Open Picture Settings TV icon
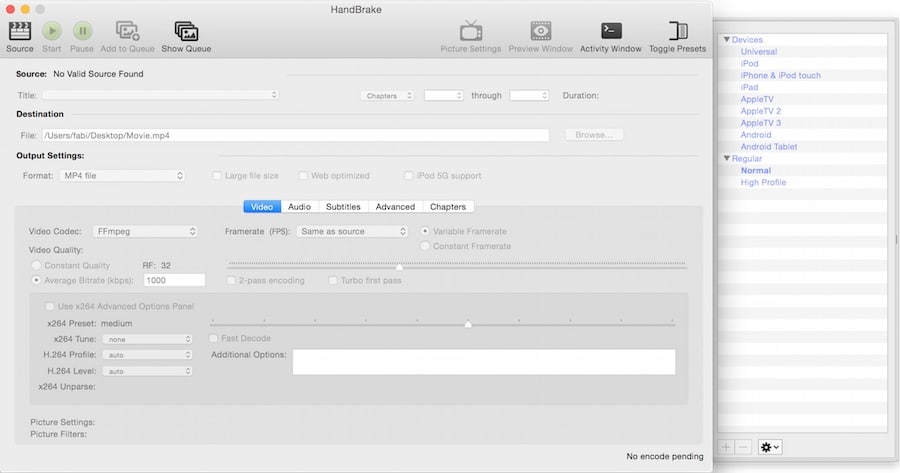900x473 pixels. point(471,31)
